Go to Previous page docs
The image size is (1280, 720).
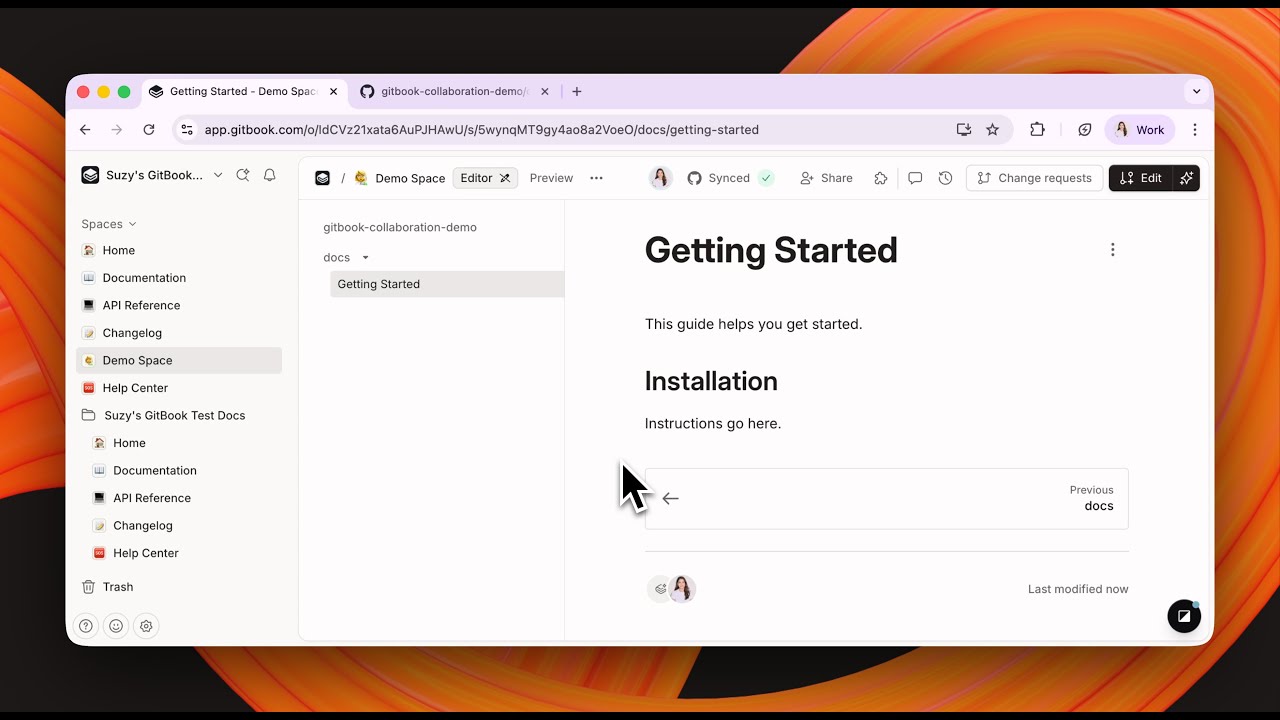pos(887,498)
